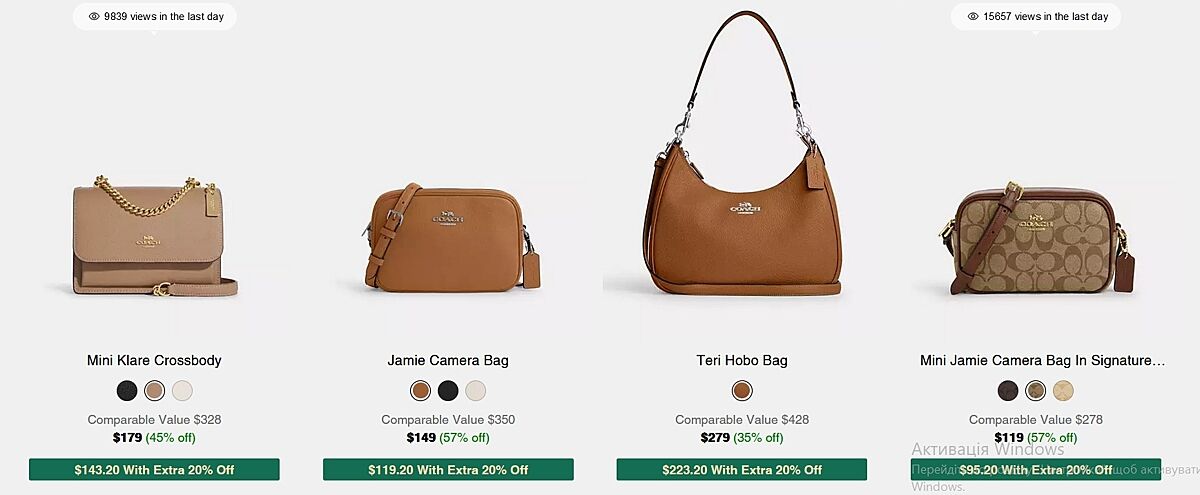Viewport: 1200px width, 495px height.
Task: Select black swatch for Mini Klare Crossbody
Action: coord(126,391)
